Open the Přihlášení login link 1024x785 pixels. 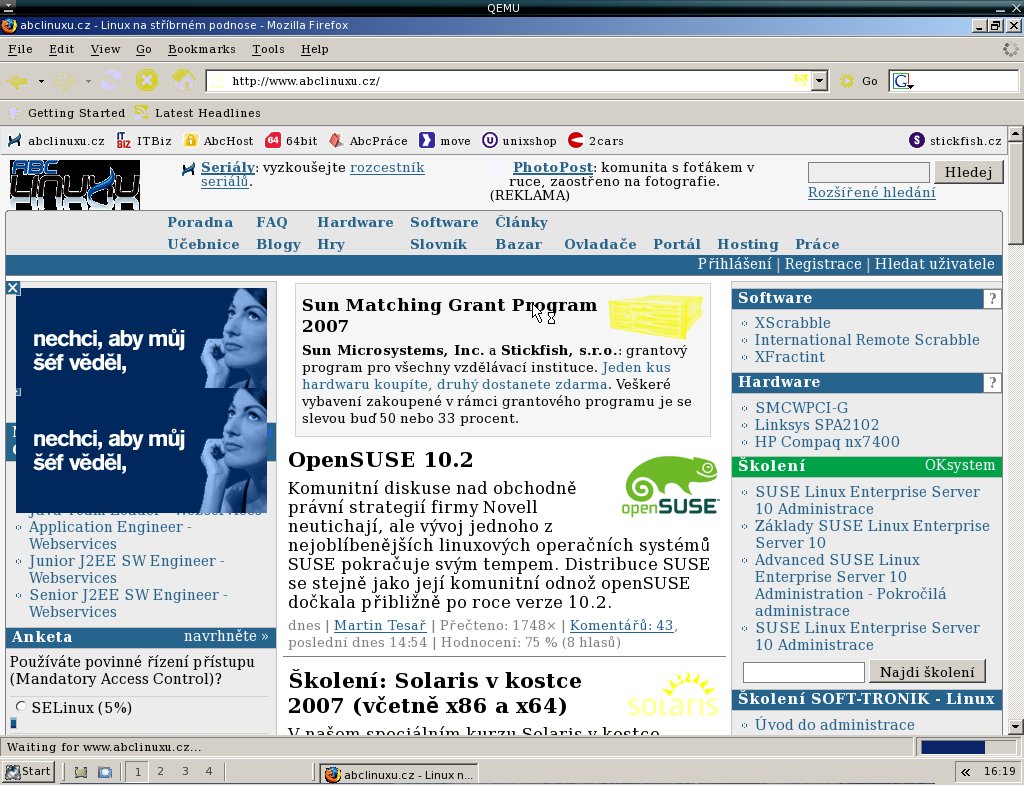[734, 264]
